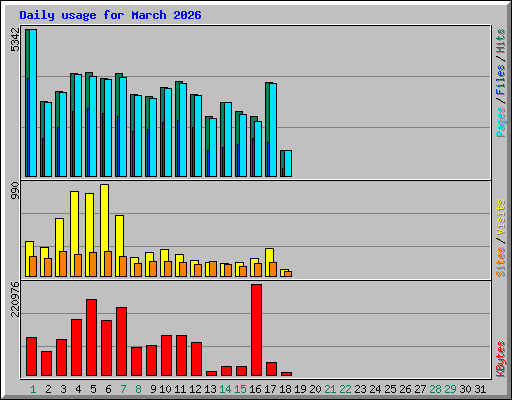
Task: Click day 12 on the x-axis
Action: coord(195,389)
